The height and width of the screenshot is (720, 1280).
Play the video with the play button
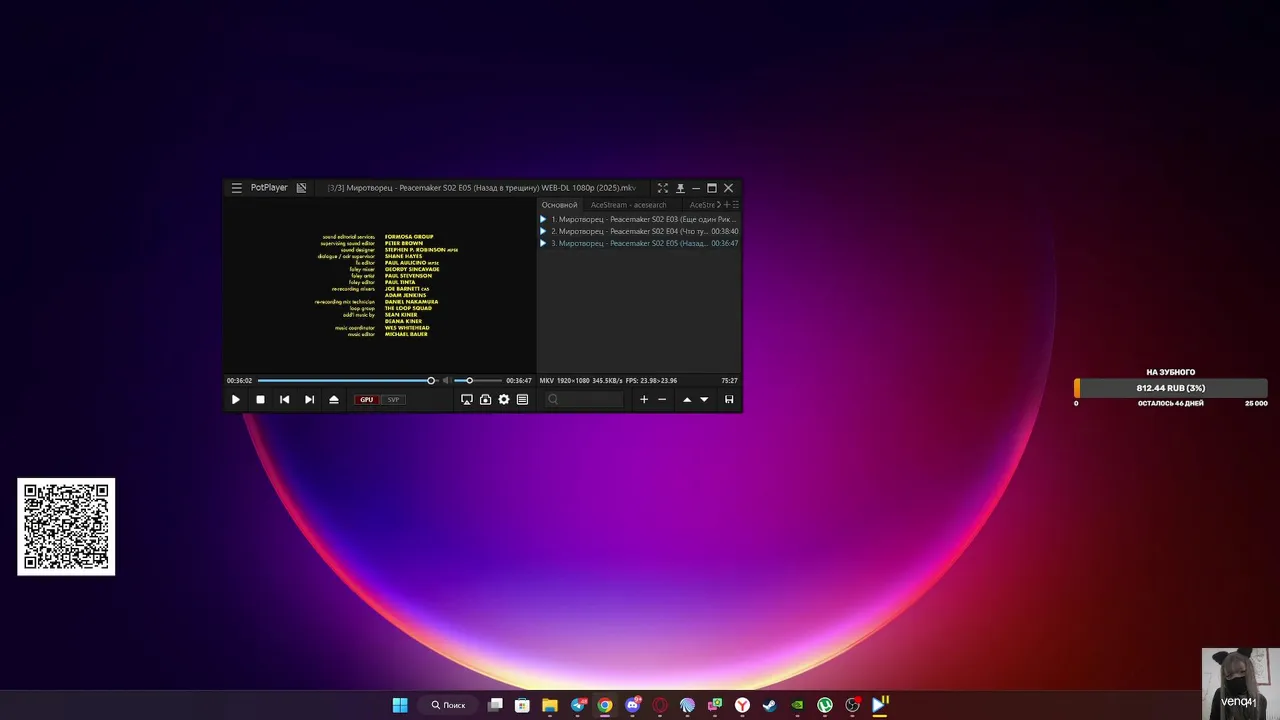(x=236, y=399)
